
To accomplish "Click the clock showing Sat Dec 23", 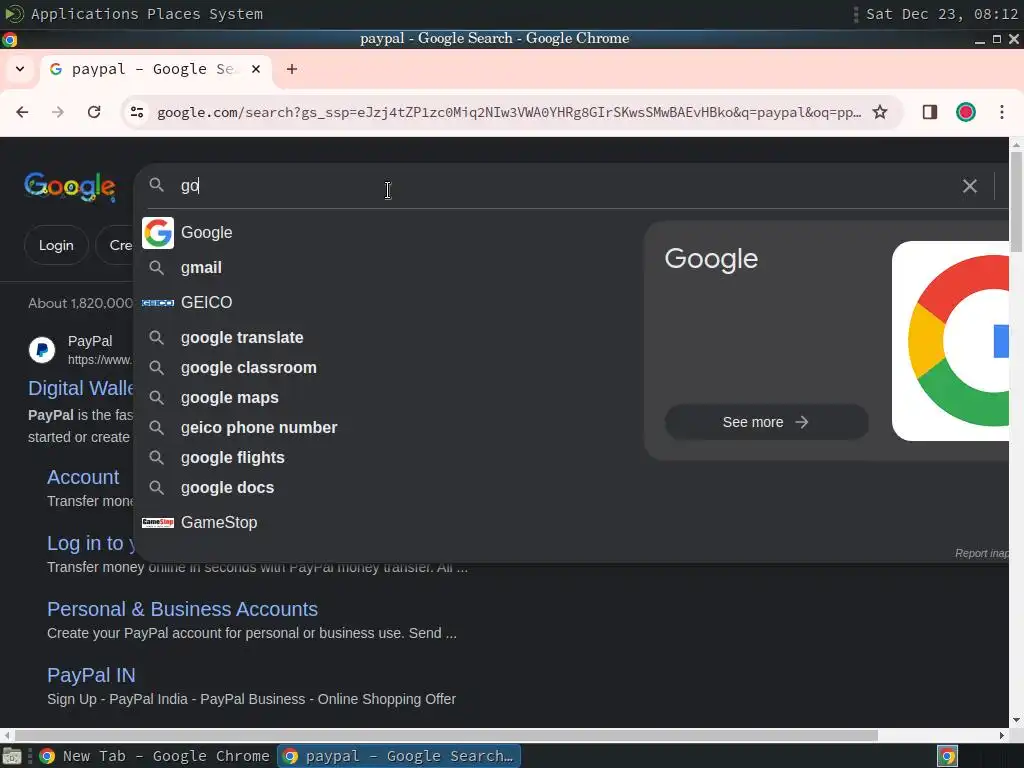I will click(x=942, y=14).
